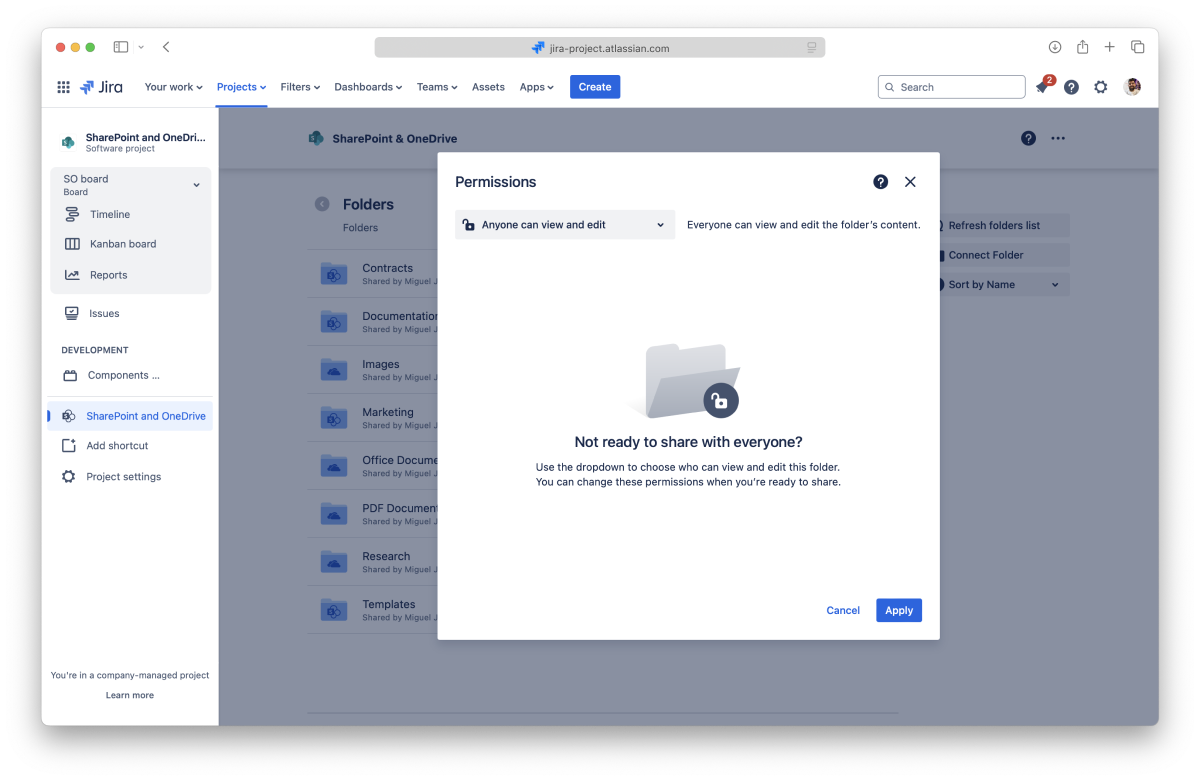Click the help icon in Permissions dialog
1200x781 pixels.
pos(880,182)
